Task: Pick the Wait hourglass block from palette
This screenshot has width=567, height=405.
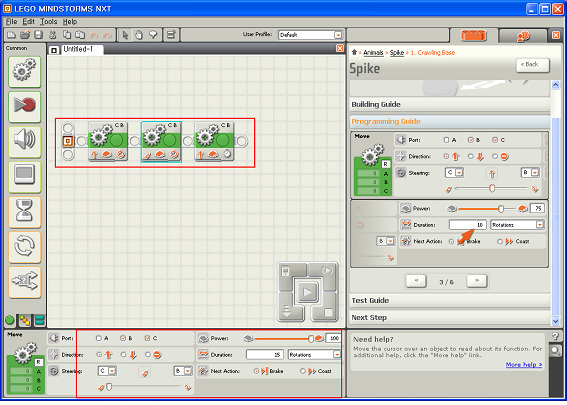Action: point(25,212)
